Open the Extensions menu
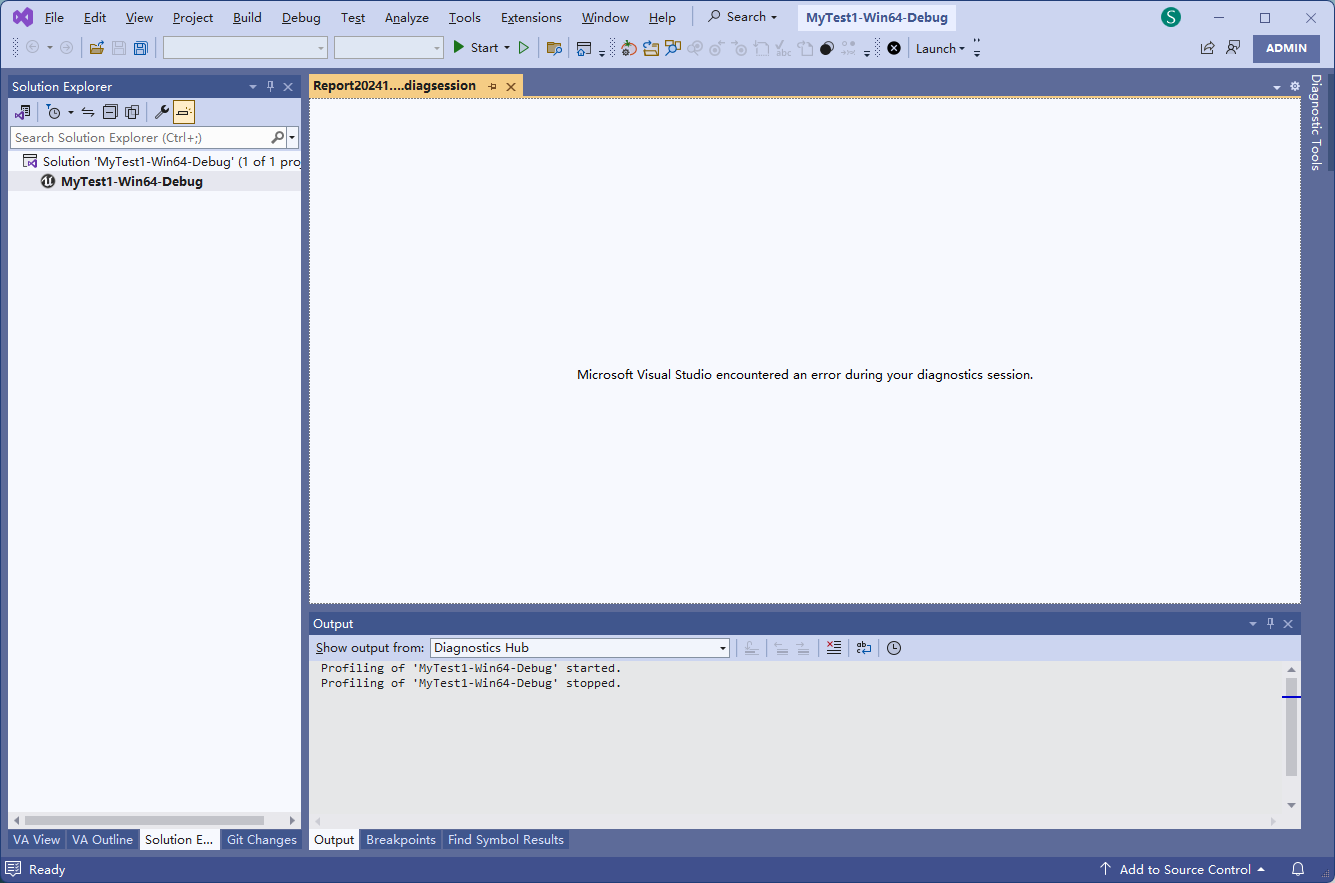This screenshot has width=1335, height=883. point(531,18)
